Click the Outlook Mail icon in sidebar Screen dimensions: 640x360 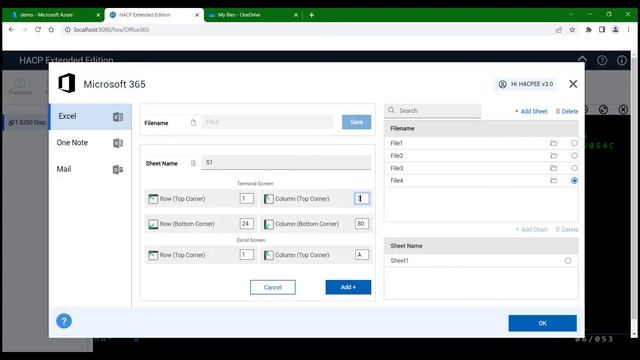118,170
